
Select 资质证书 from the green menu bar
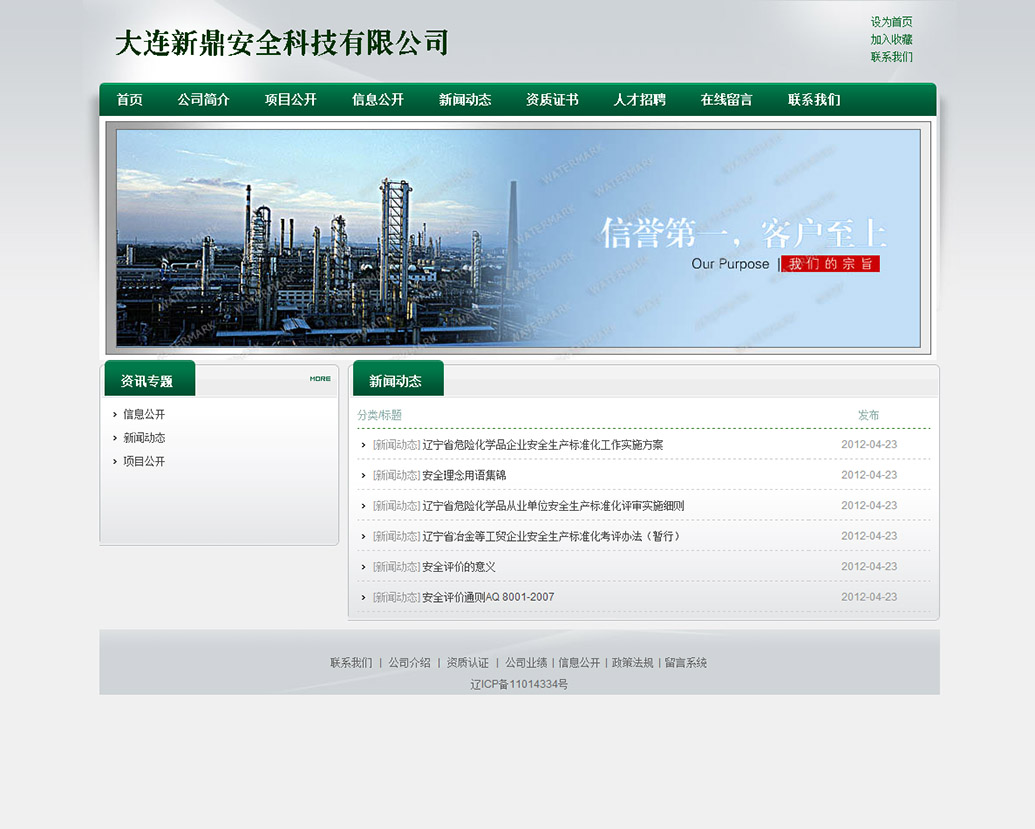coord(552,100)
